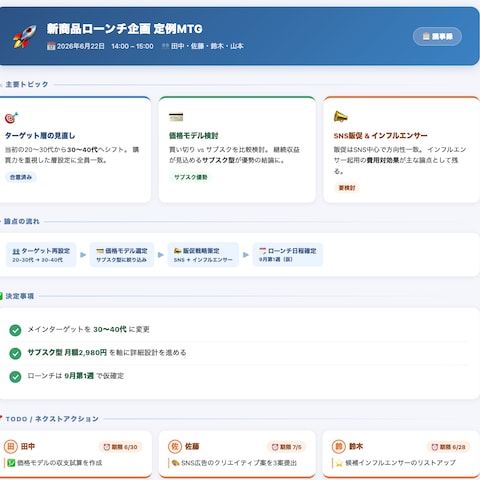Click the calendar icon in ローンチ日程確定 step

click(x=263, y=251)
